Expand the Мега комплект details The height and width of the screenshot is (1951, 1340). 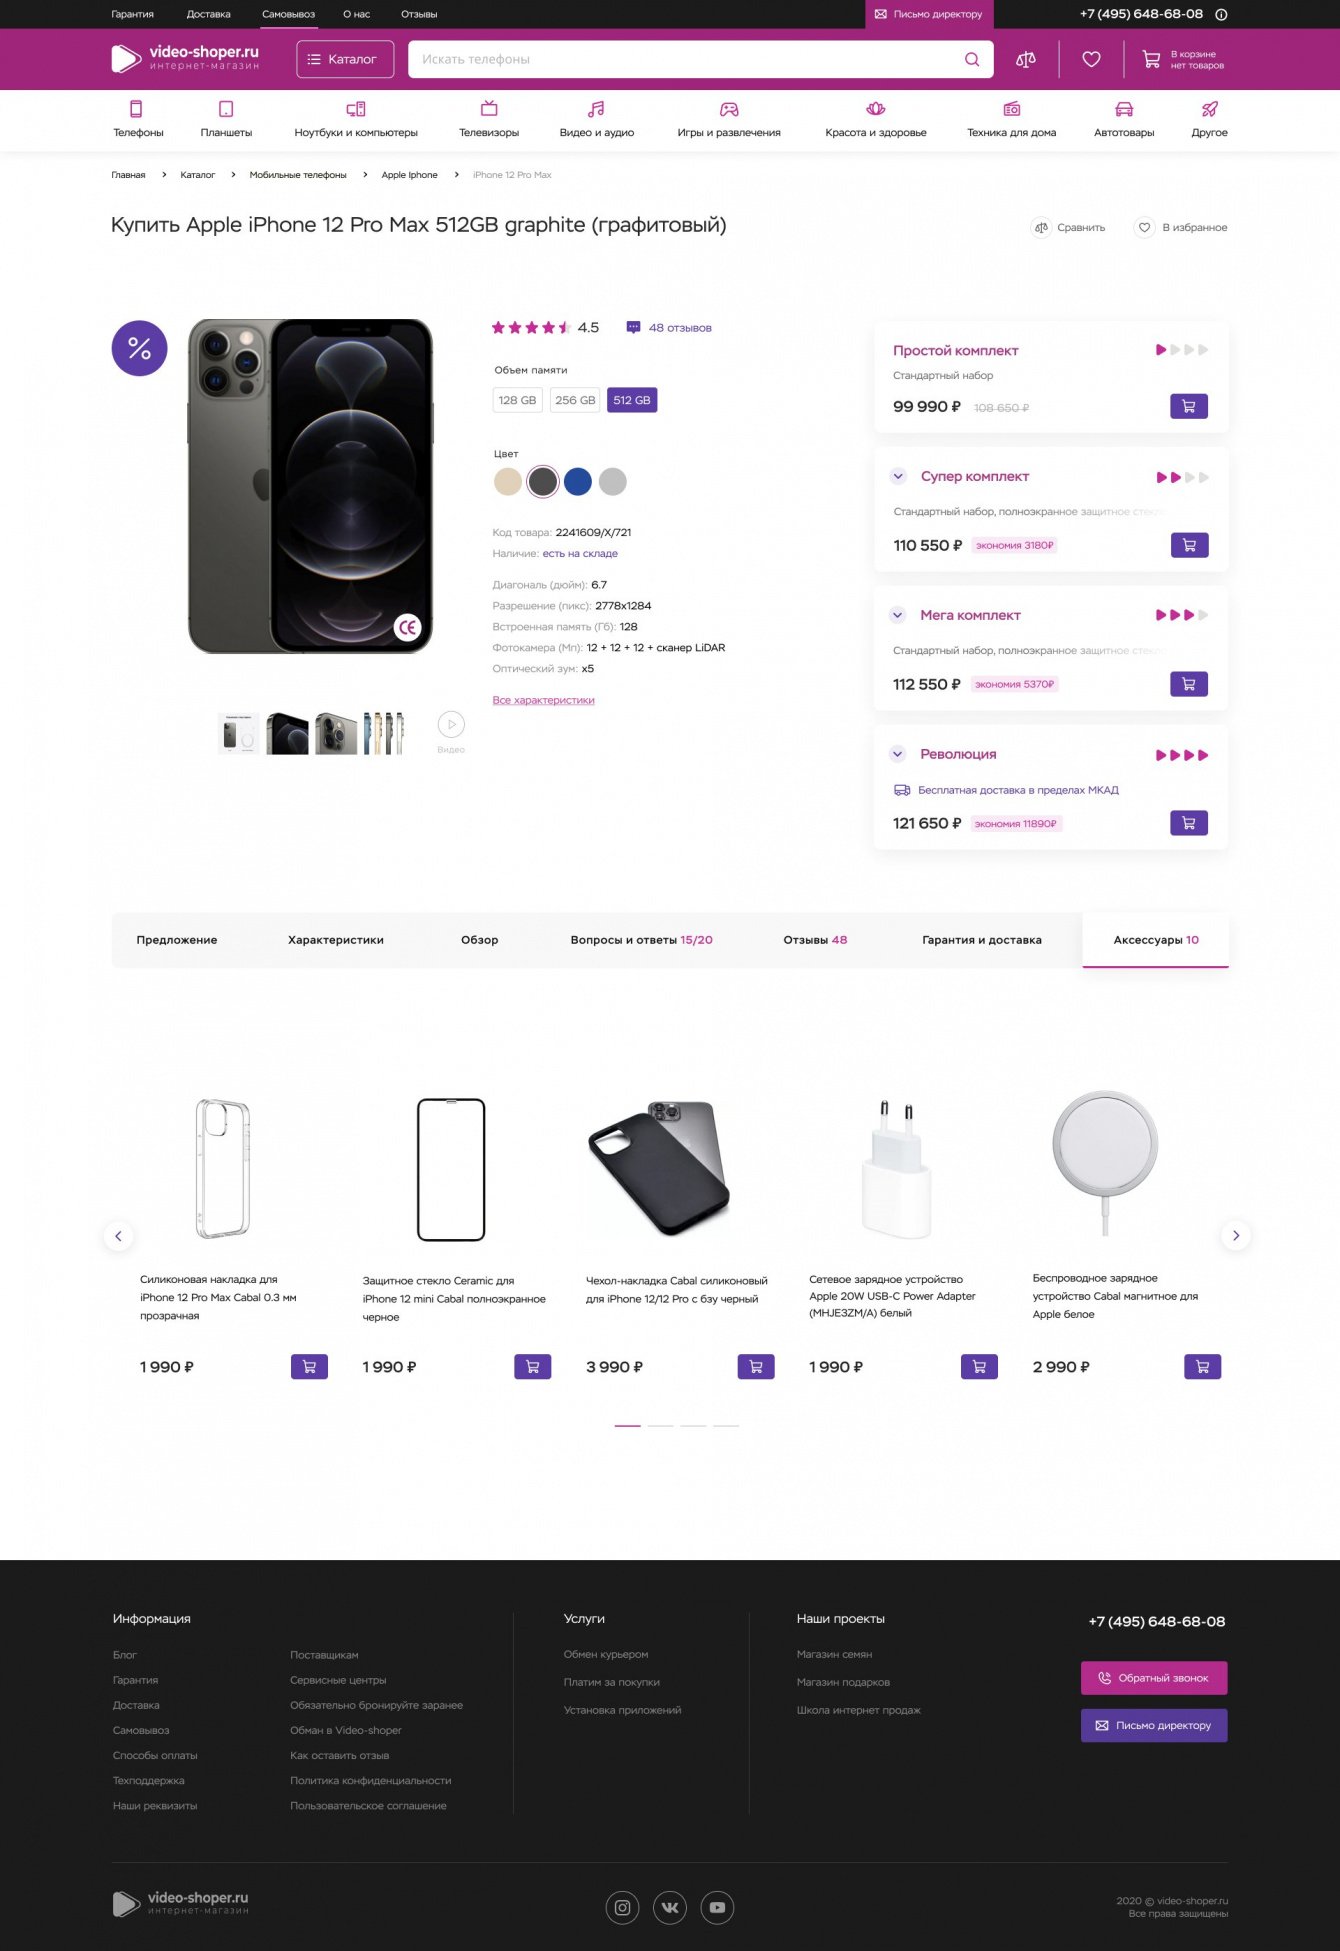click(x=898, y=615)
